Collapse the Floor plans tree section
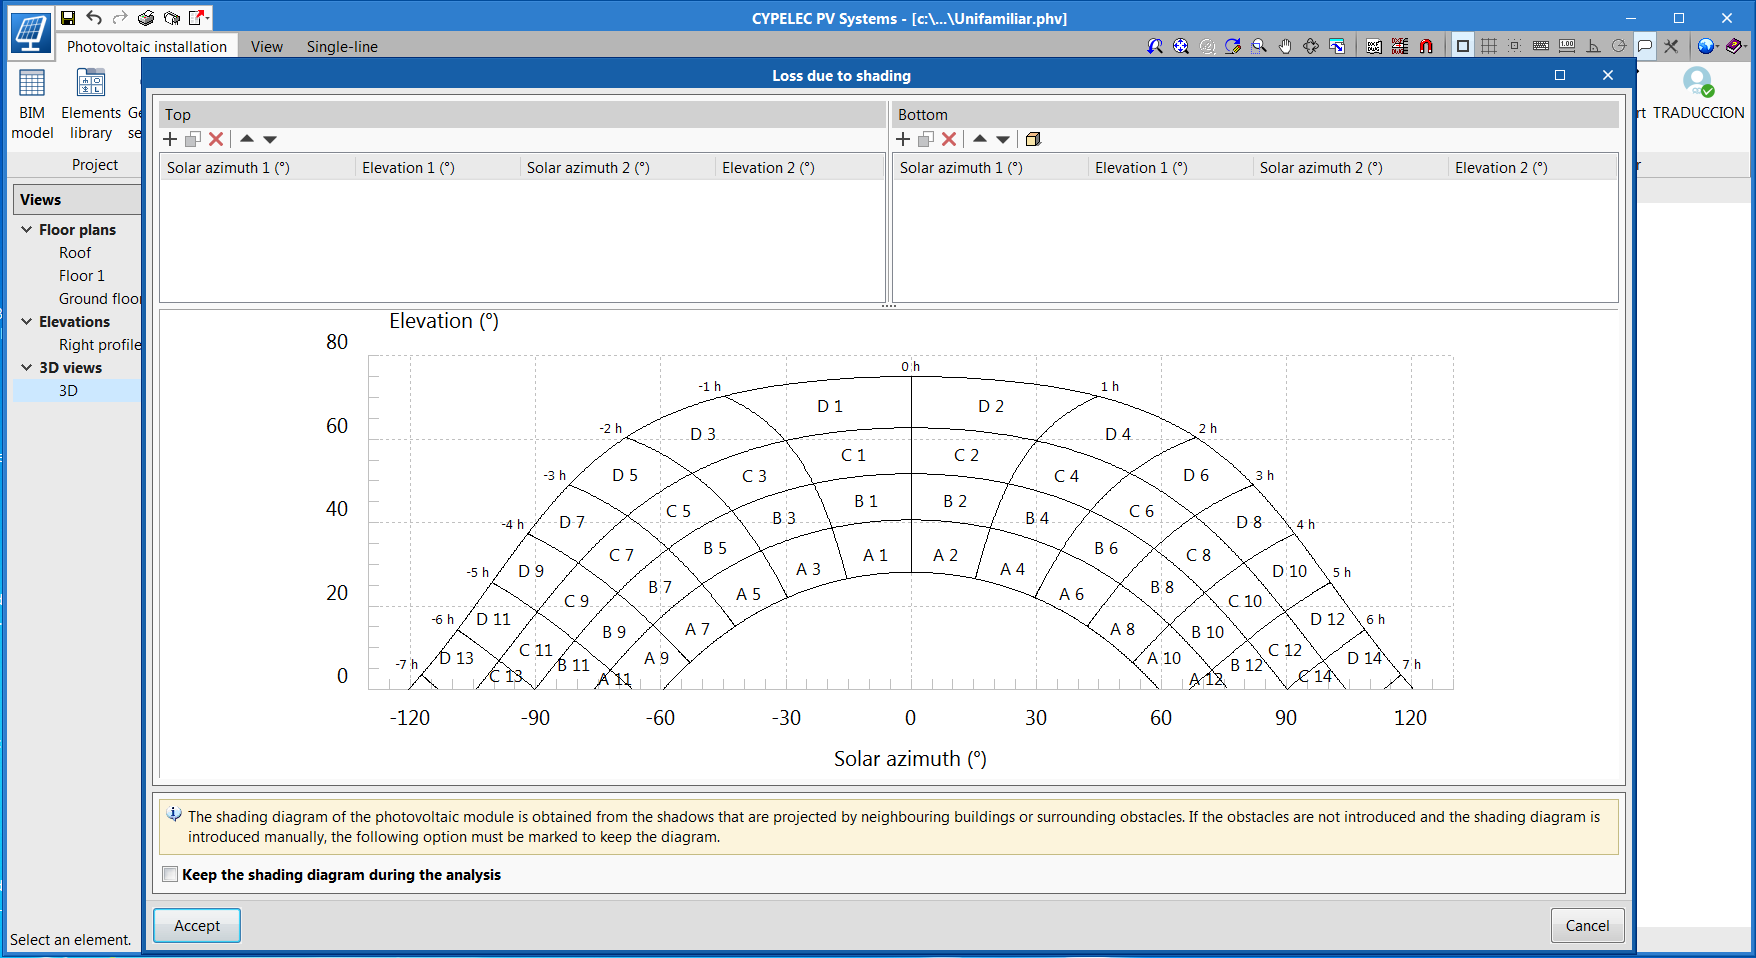 [24, 229]
